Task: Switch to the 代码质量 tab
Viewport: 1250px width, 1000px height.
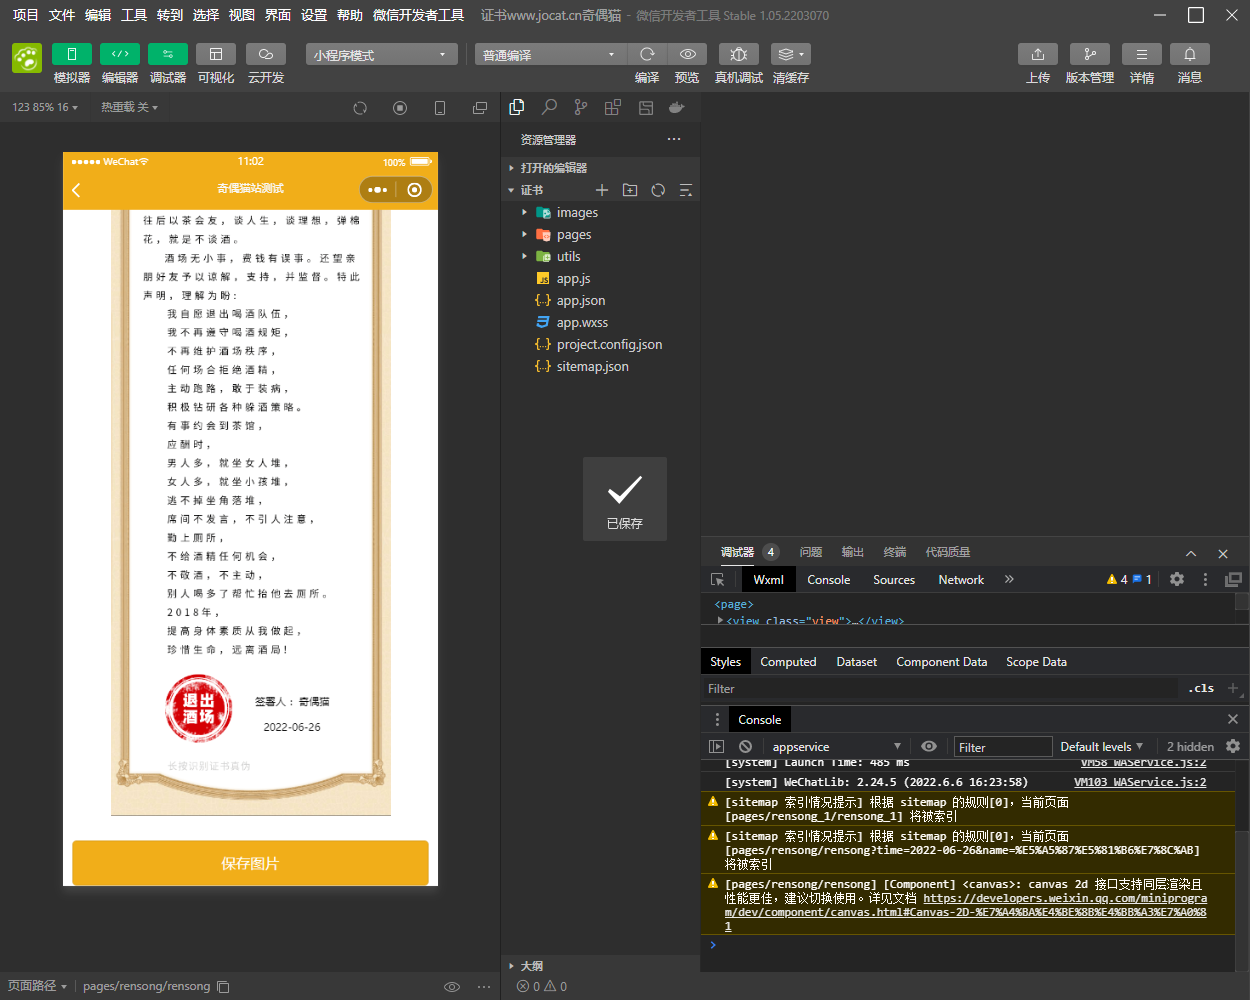Action: coord(948,552)
